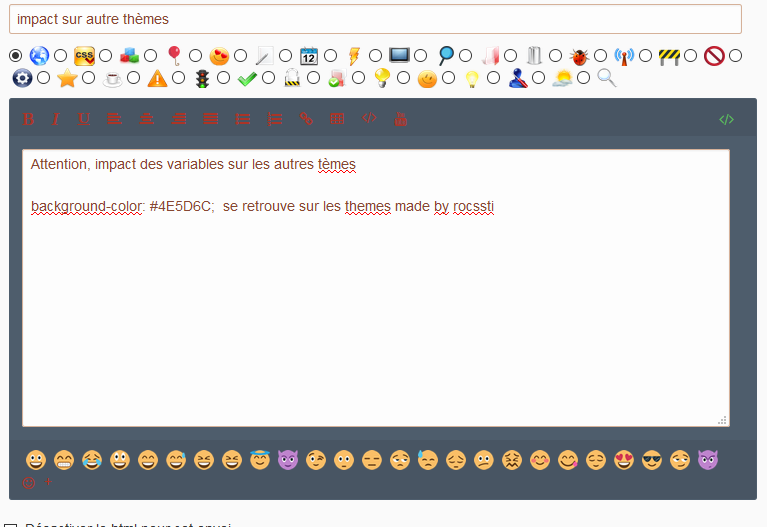Align text left in editor toolbar
The width and height of the screenshot is (767, 527).
(114, 119)
